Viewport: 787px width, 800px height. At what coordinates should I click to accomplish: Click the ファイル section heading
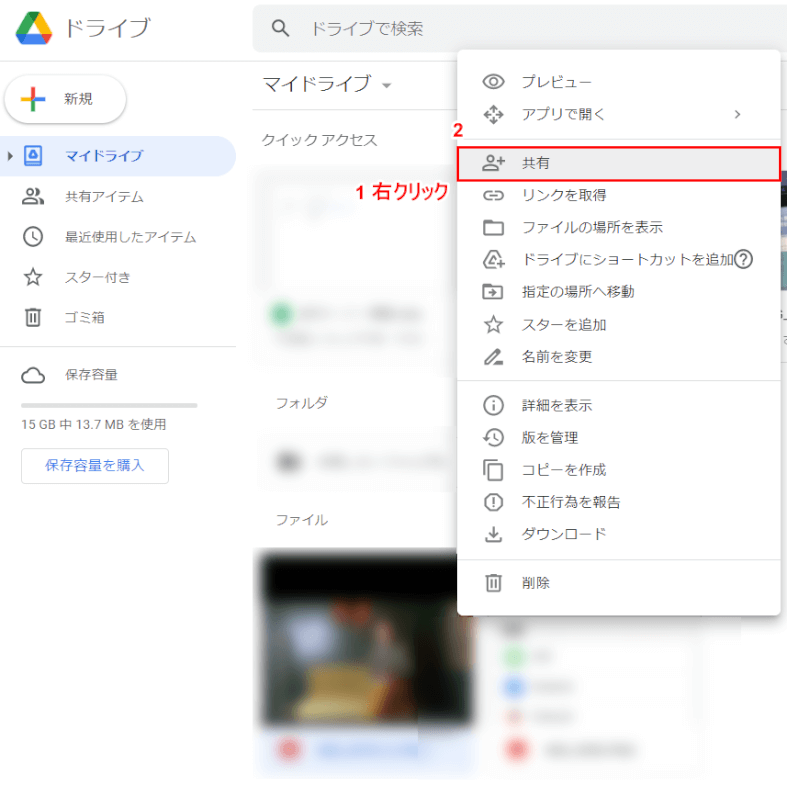pos(302,520)
